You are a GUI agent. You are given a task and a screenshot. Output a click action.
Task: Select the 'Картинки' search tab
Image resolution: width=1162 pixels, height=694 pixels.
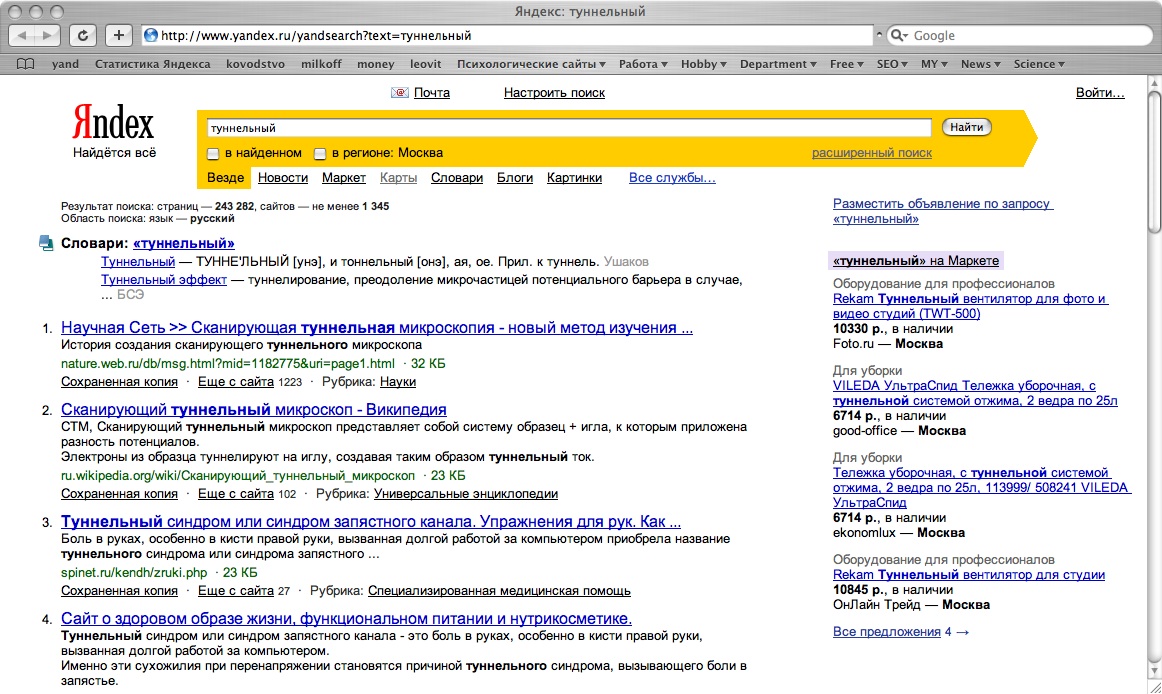(574, 178)
